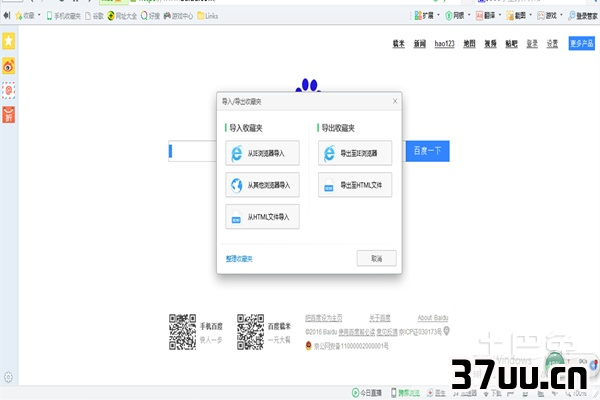Image resolution: width=600 pixels, height=400 pixels.
Task: Click the 手机百度 QR code
Action: [x=183, y=332]
